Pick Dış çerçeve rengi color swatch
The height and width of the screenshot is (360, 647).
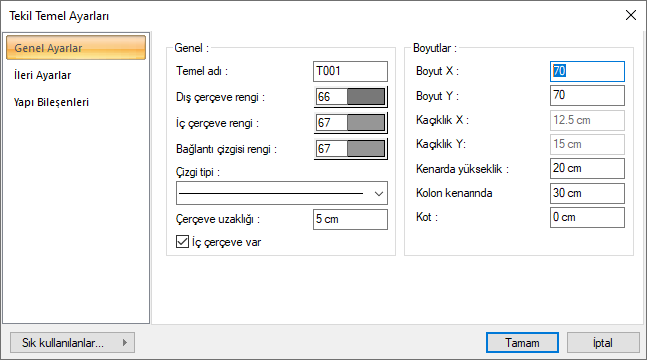point(366,97)
